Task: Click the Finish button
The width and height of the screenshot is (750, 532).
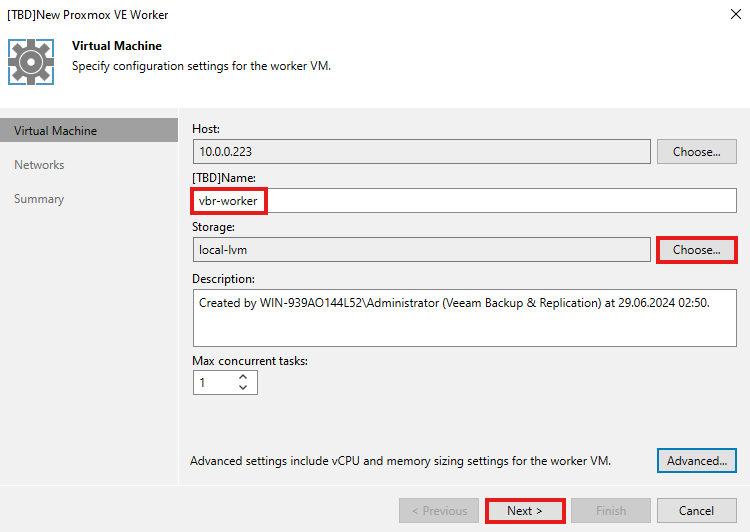Action: tap(611, 510)
